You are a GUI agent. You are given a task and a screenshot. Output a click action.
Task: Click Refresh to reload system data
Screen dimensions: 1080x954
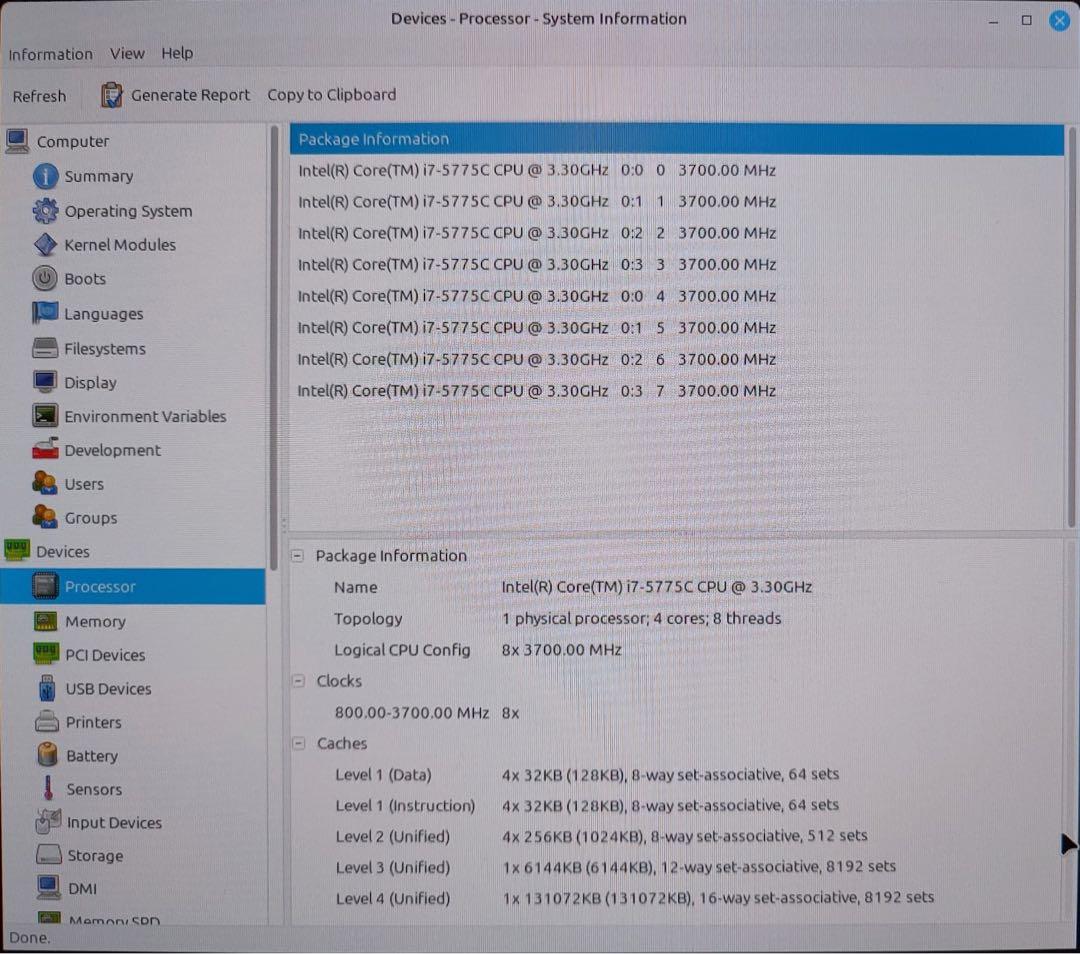click(39, 95)
